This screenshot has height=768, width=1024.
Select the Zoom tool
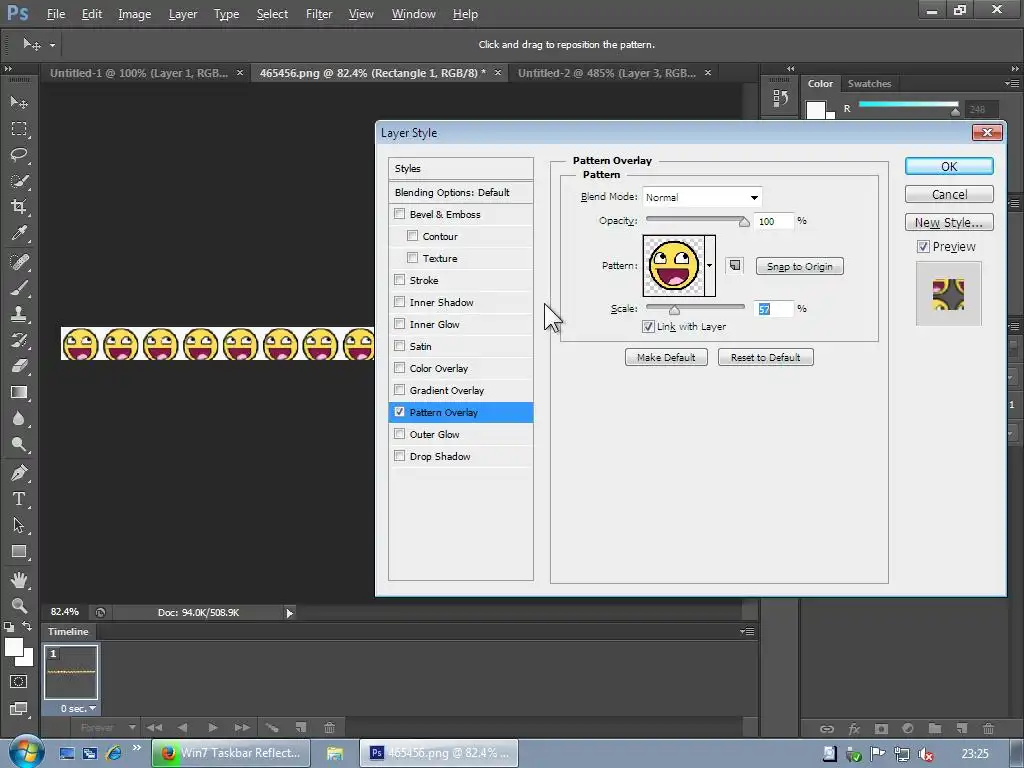point(19,605)
